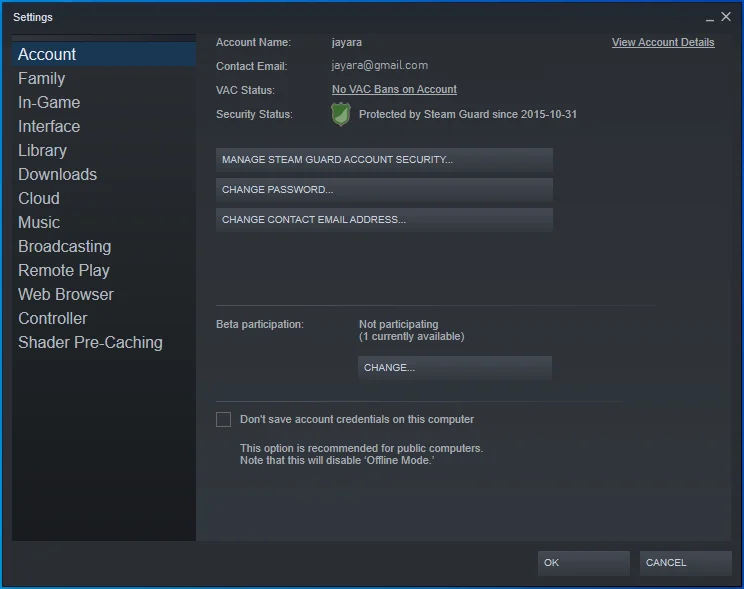Screen dimensions: 744x589
Task: Select the Cloud settings category
Action: point(104,198)
